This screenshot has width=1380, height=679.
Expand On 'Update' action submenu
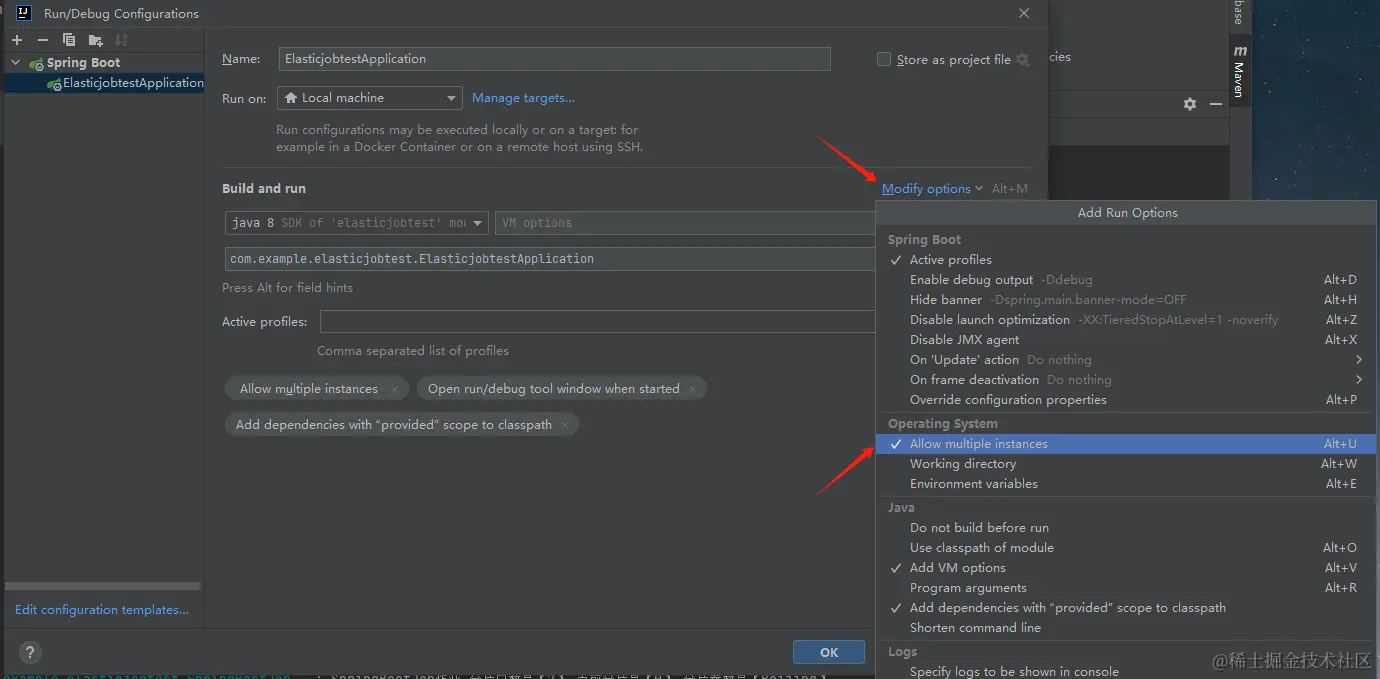click(1126, 360)
